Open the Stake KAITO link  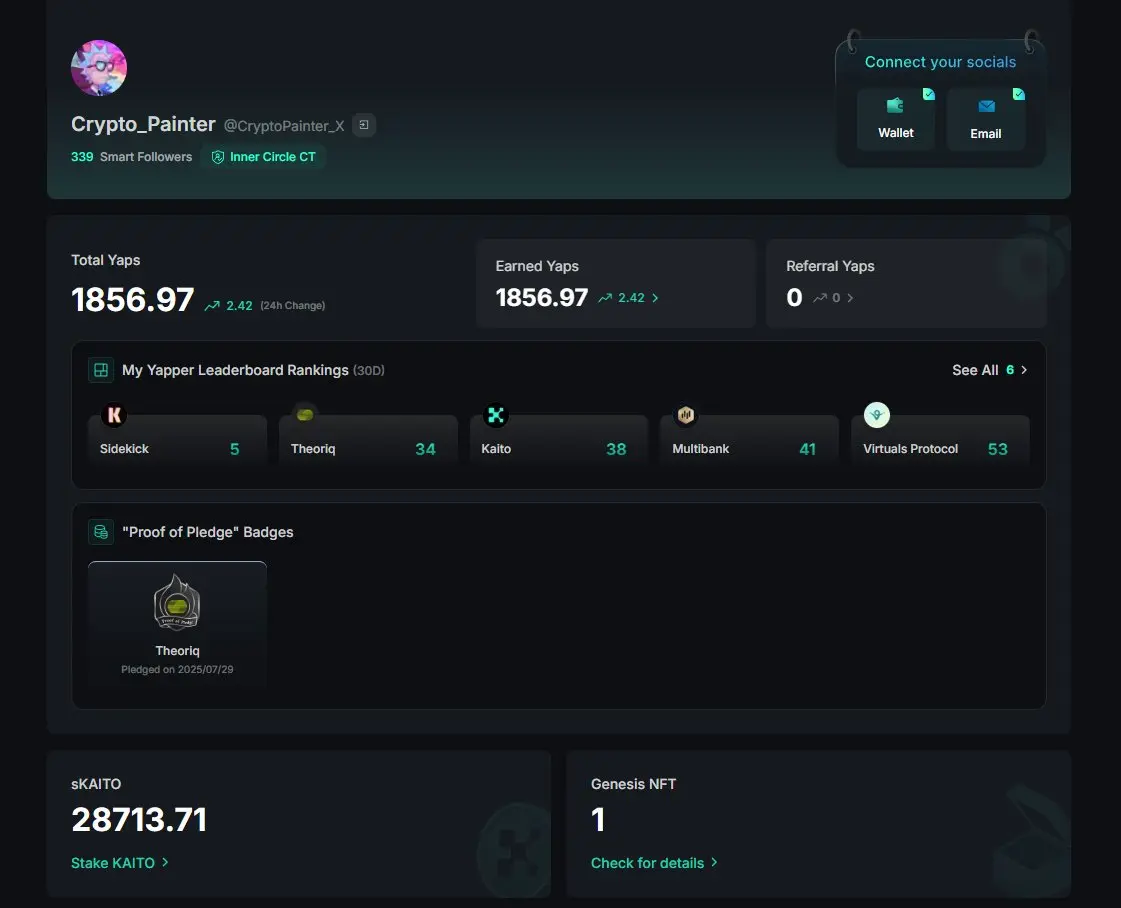point(119,863)
